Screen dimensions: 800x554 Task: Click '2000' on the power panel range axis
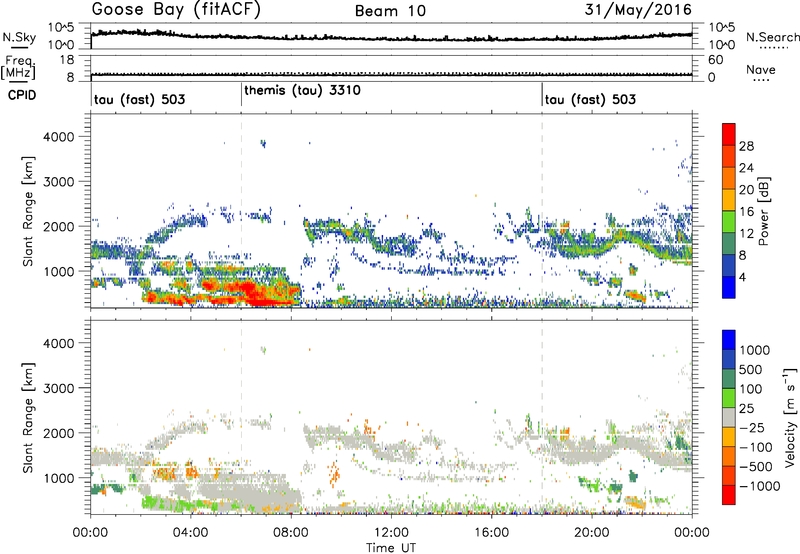(x=59, y=226)
